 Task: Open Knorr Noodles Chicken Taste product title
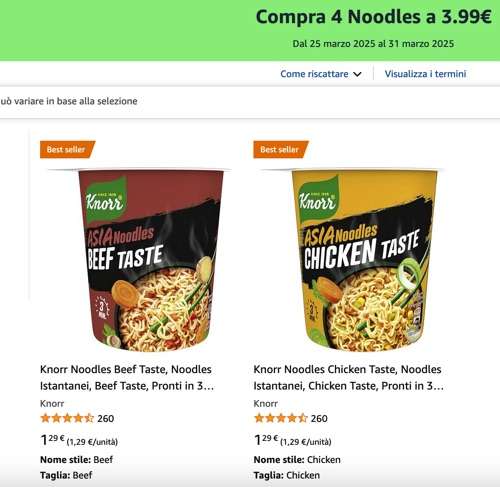[x=348, y=377]
